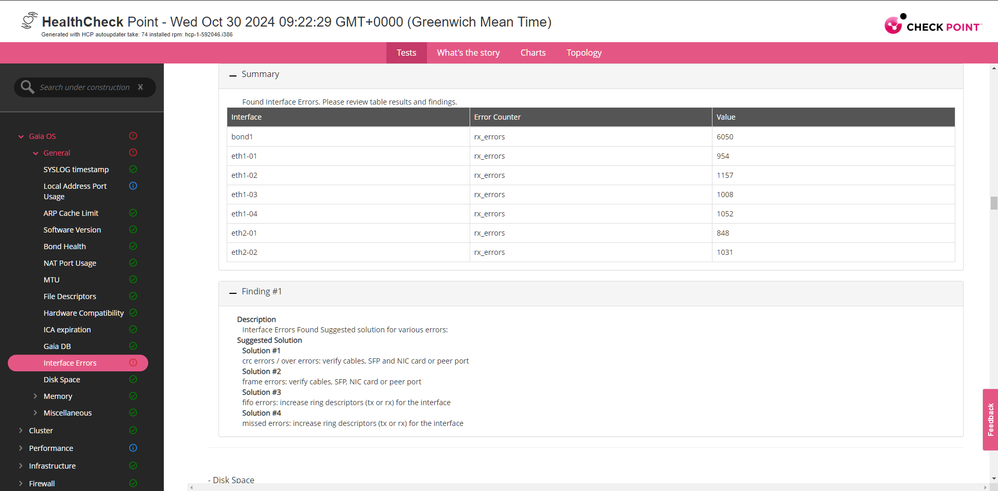Click the blue info icon next to Performance
Viewport: 998px width, 491px height.
[x=133, y=448]
